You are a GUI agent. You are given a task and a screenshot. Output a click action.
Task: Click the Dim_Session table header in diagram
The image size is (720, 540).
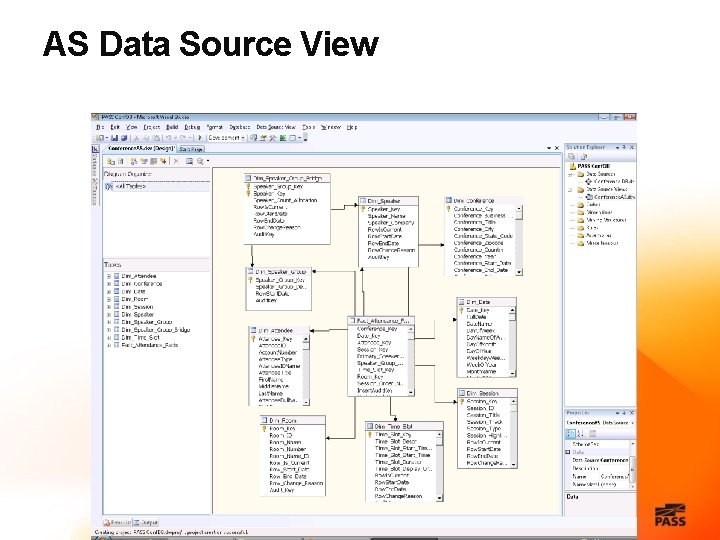(x=487, y=393)
